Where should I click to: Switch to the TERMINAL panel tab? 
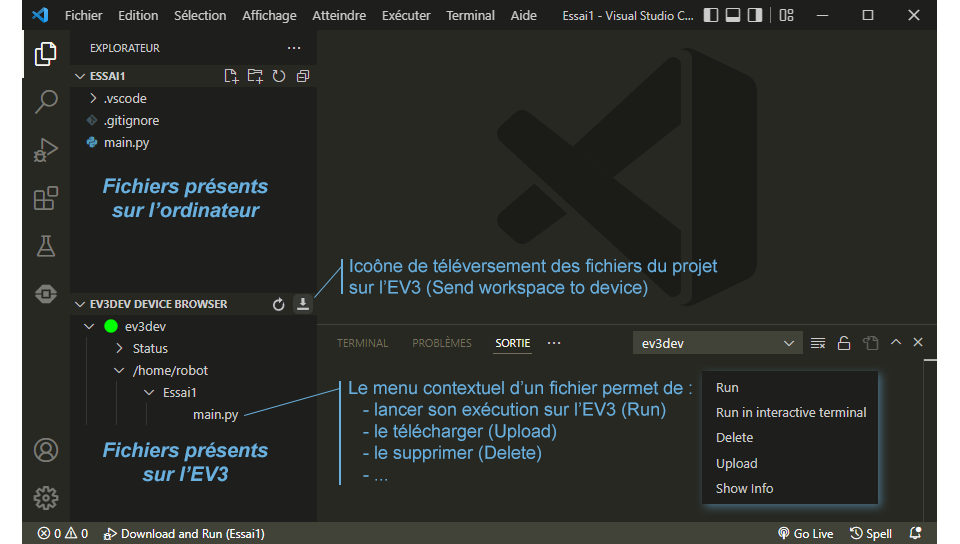click(x=362, y=343)
